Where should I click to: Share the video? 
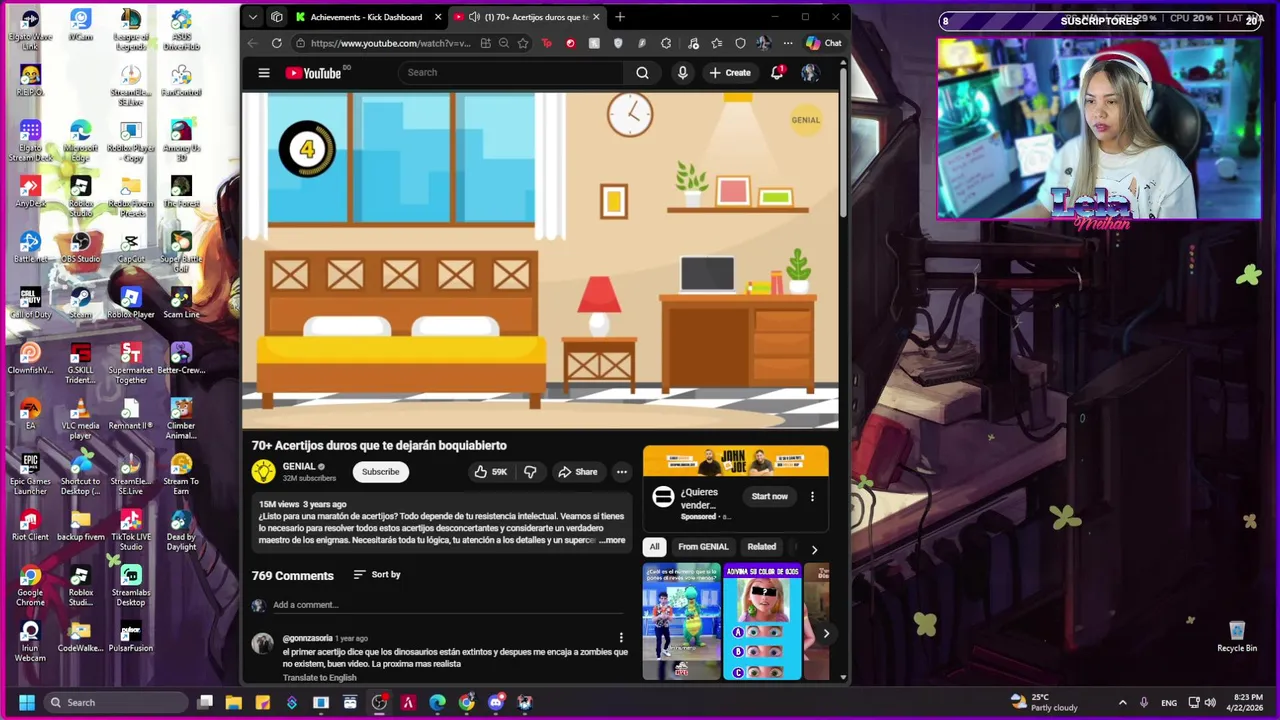click(578, 472)
